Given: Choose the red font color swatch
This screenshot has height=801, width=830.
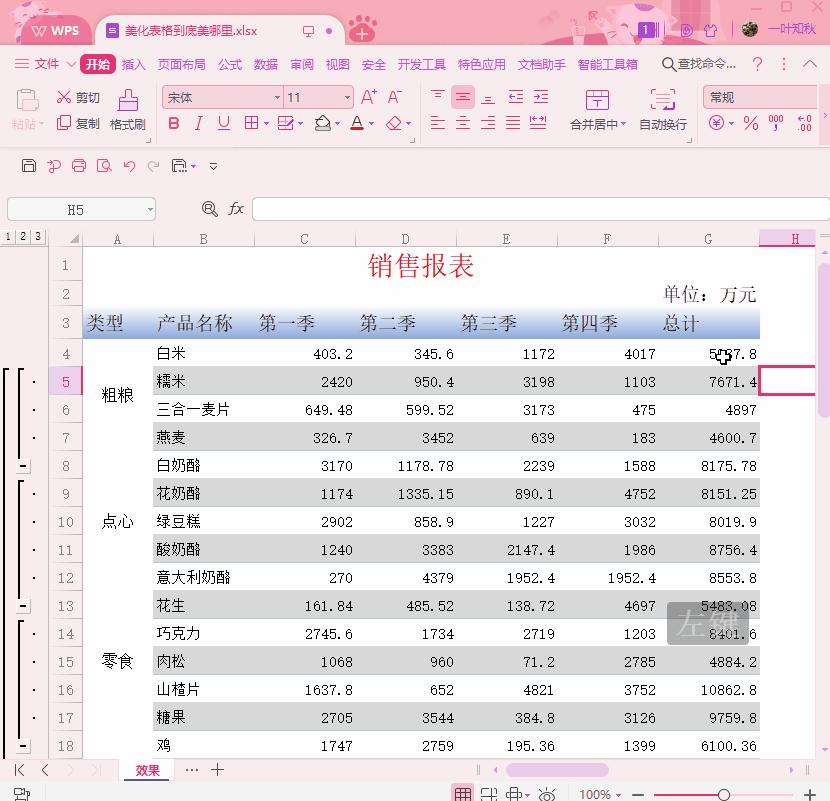Looking at the screenshot, I should click(x=358, y=127).
